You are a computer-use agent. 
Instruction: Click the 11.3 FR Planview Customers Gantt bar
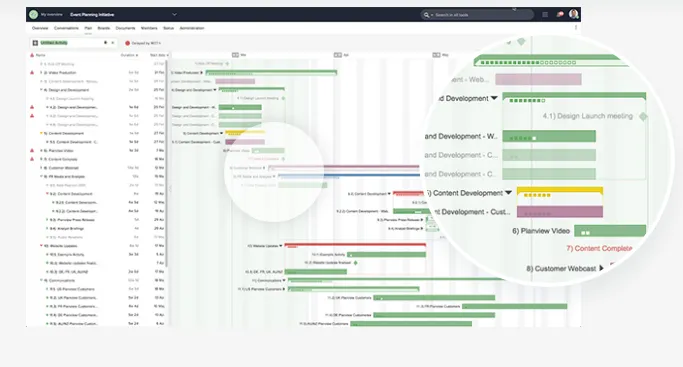click(x=514, y=306)
